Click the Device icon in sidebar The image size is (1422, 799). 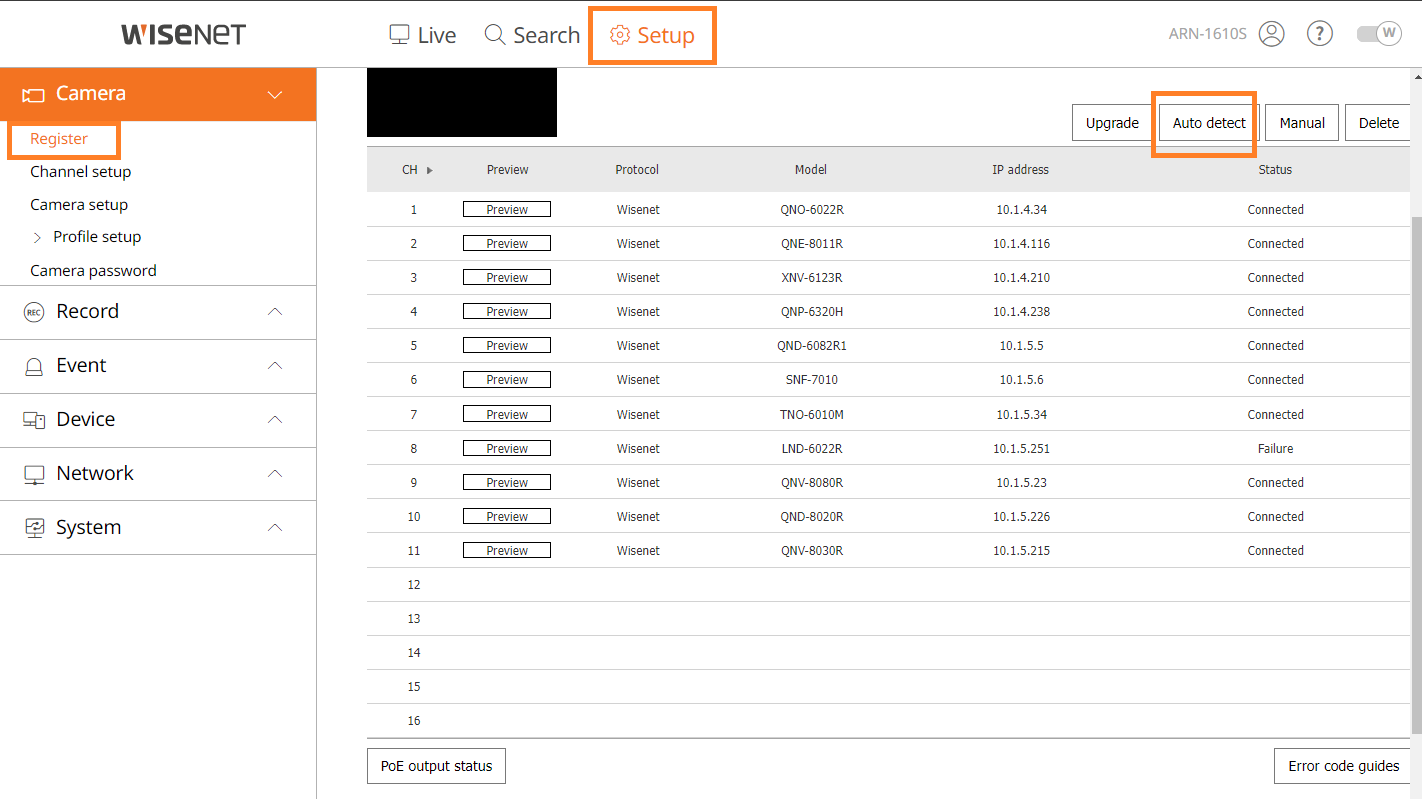click(34, 420)
